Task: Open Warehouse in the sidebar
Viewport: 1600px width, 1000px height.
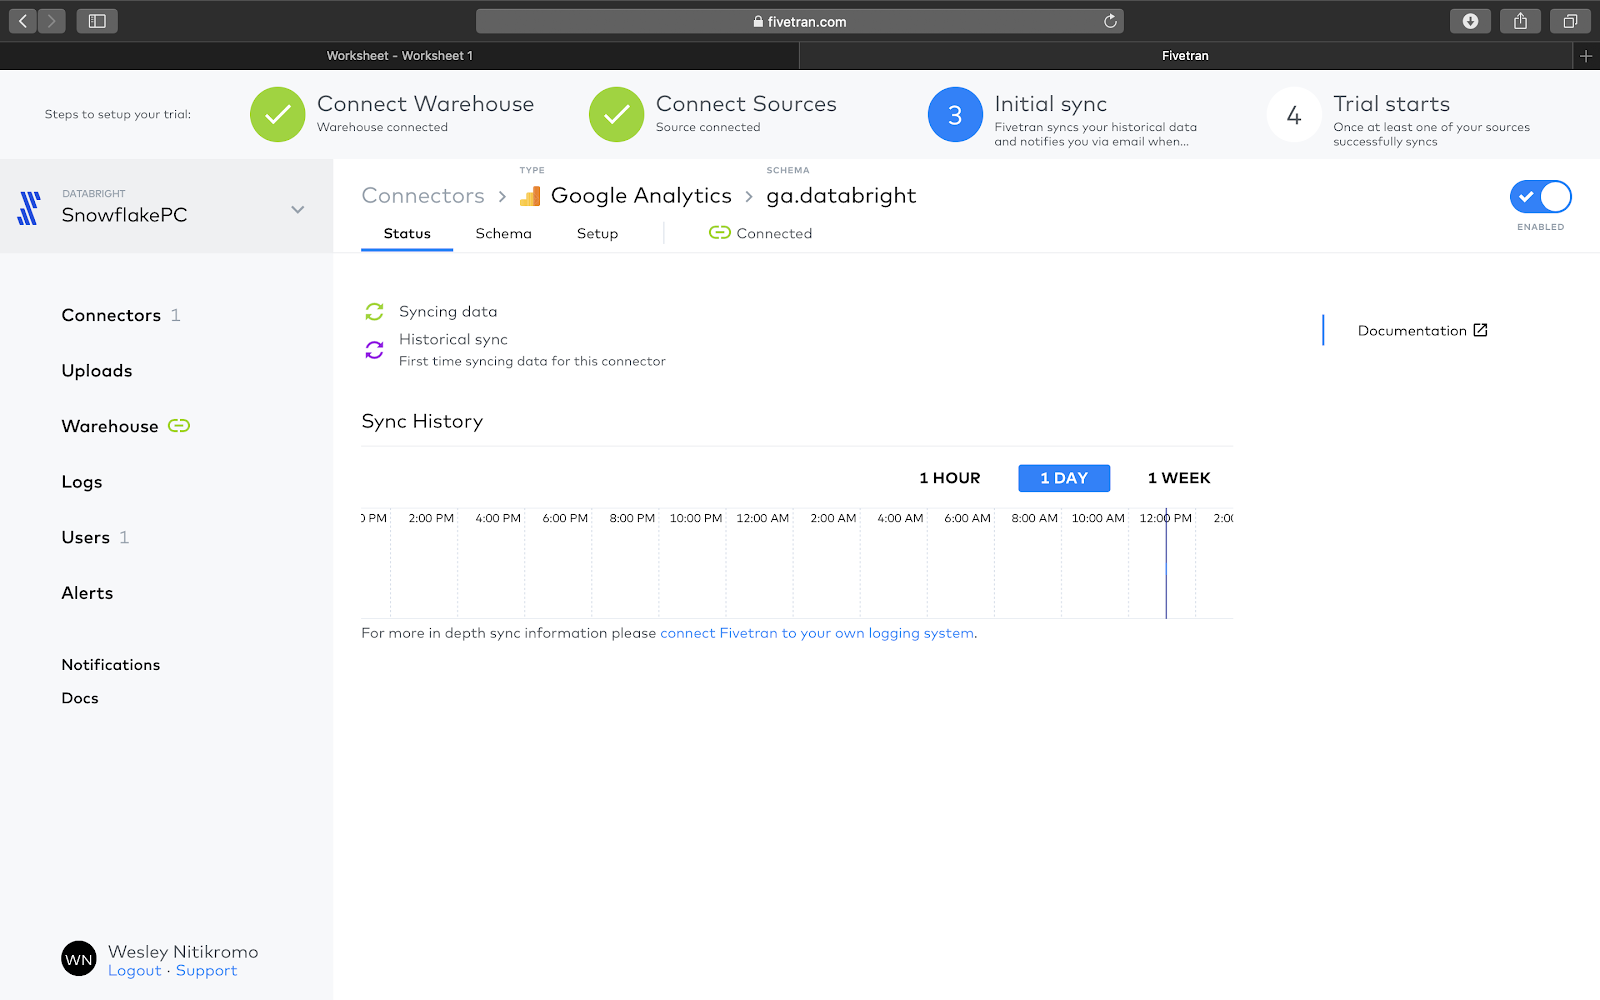Action: [110, 427]
